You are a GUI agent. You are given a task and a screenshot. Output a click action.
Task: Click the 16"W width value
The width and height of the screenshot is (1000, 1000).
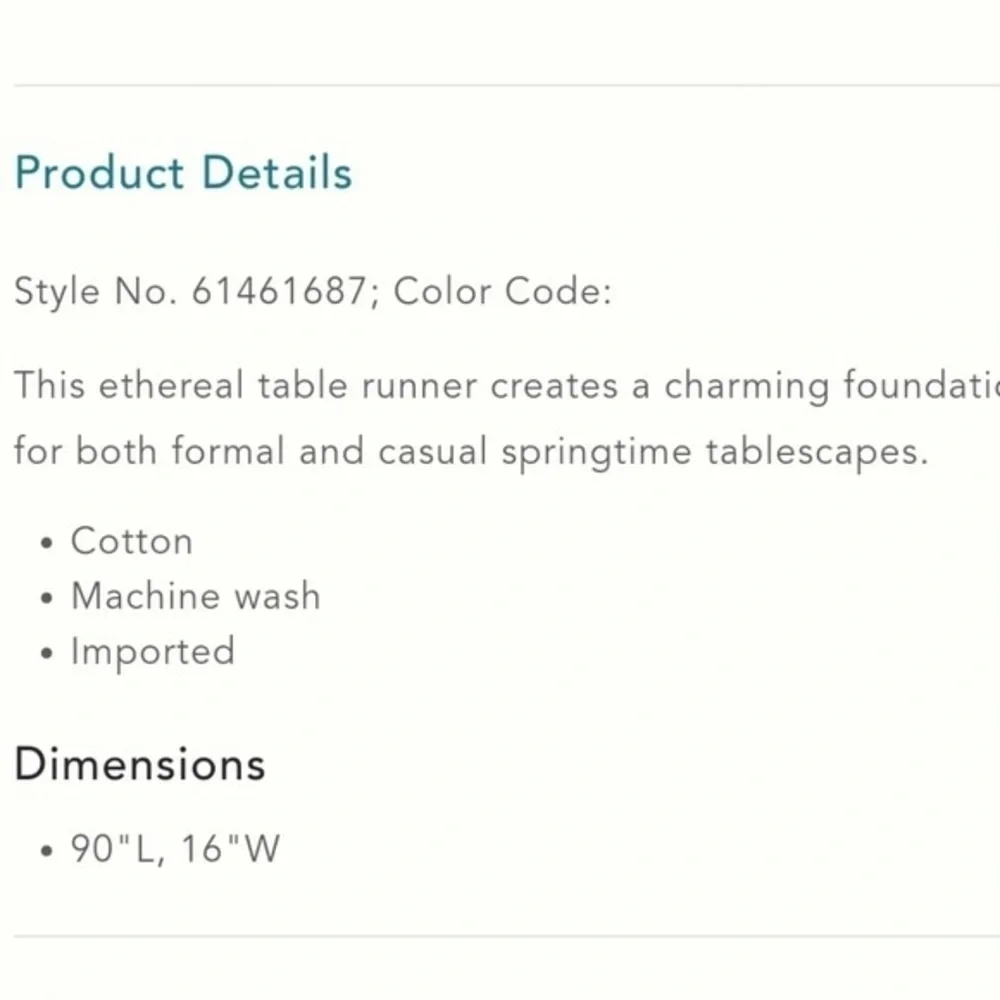coord(231,848)
